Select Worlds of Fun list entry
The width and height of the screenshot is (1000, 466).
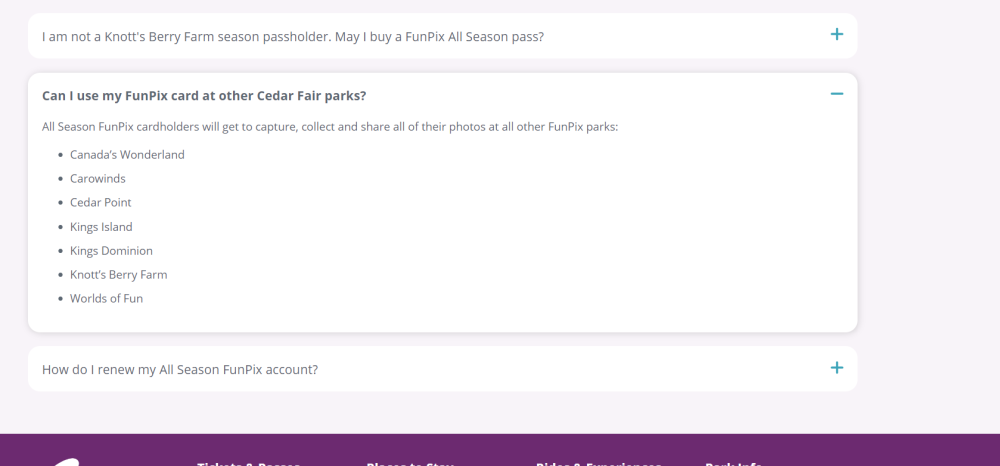point(106,299)
